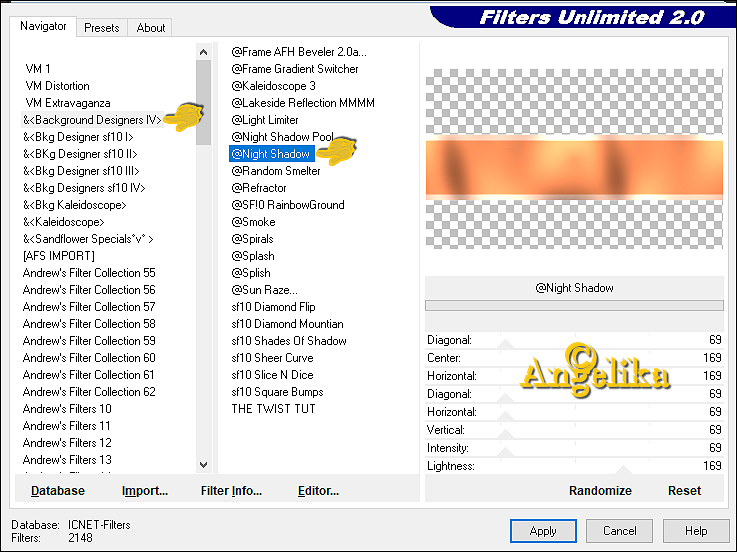Reset the filter parameters
Viewport: 737px width, 552px height.
click(684, 491)
